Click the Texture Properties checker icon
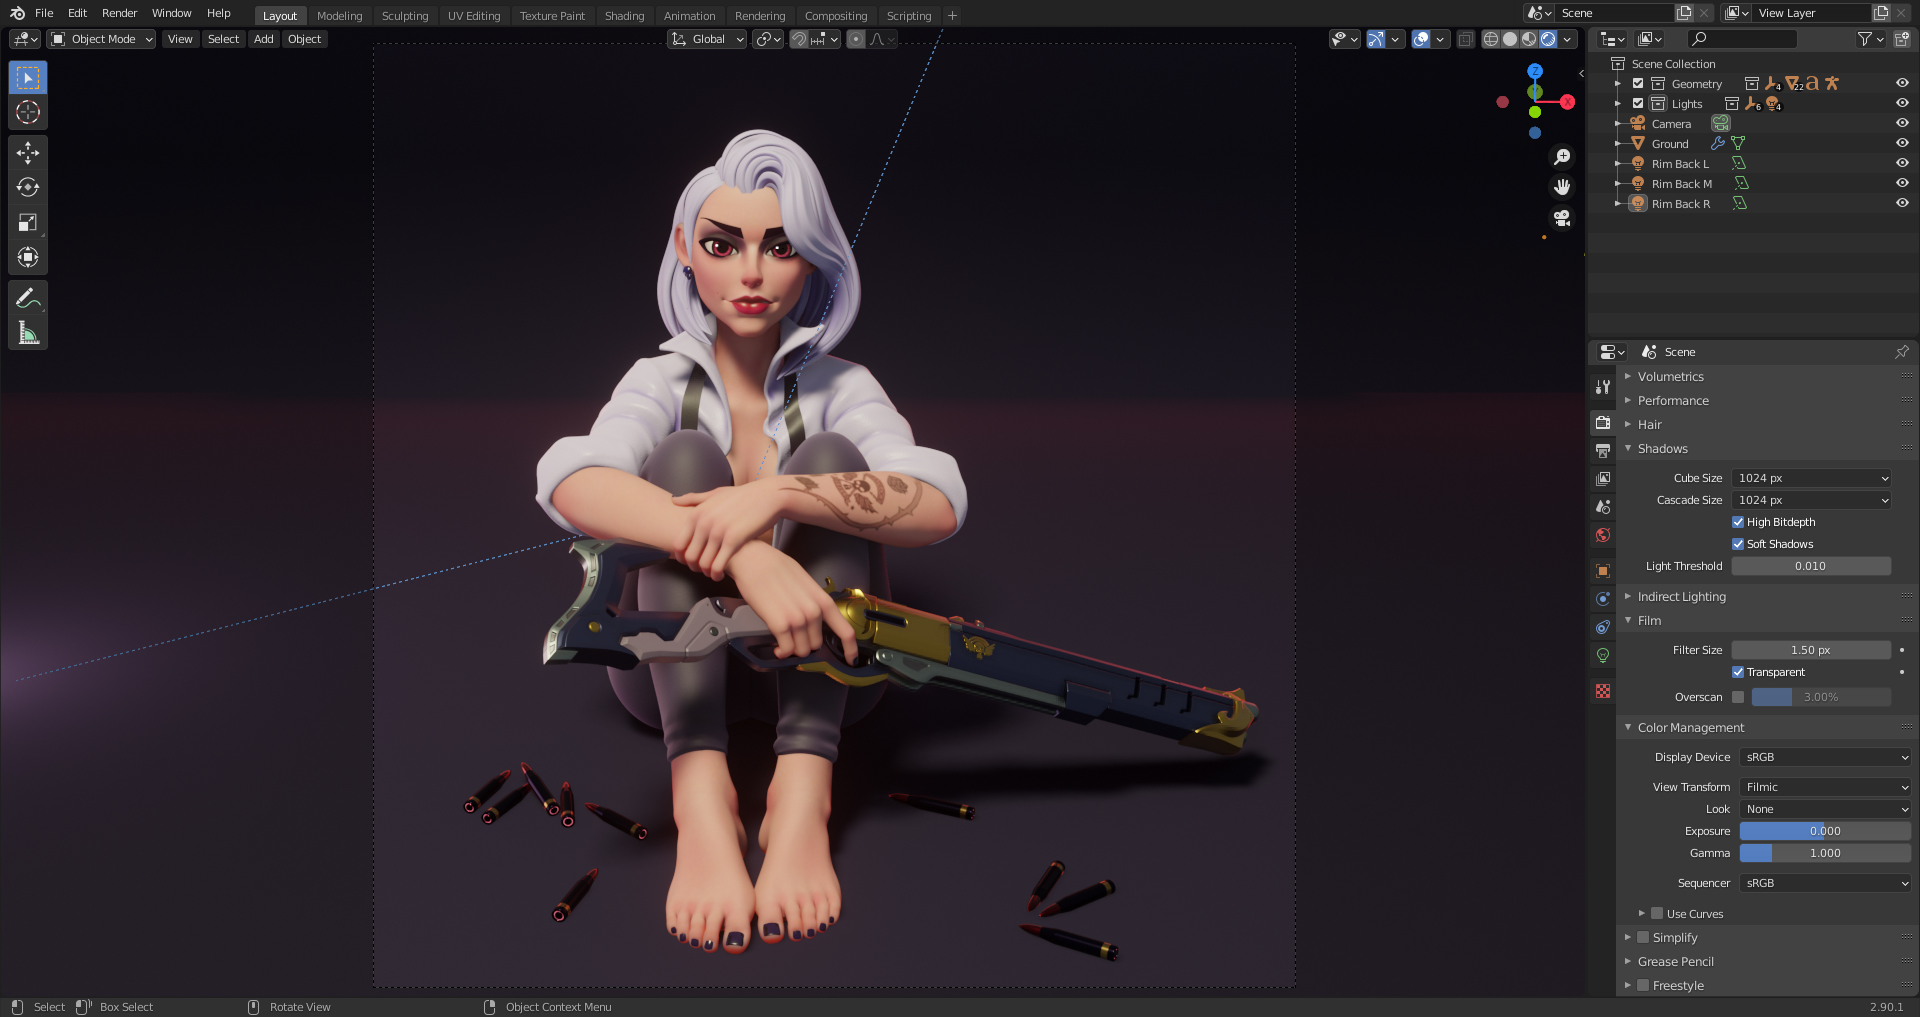This screenshot has width=1920, height=1017. pyautogui.click(x=1603, y=691)
